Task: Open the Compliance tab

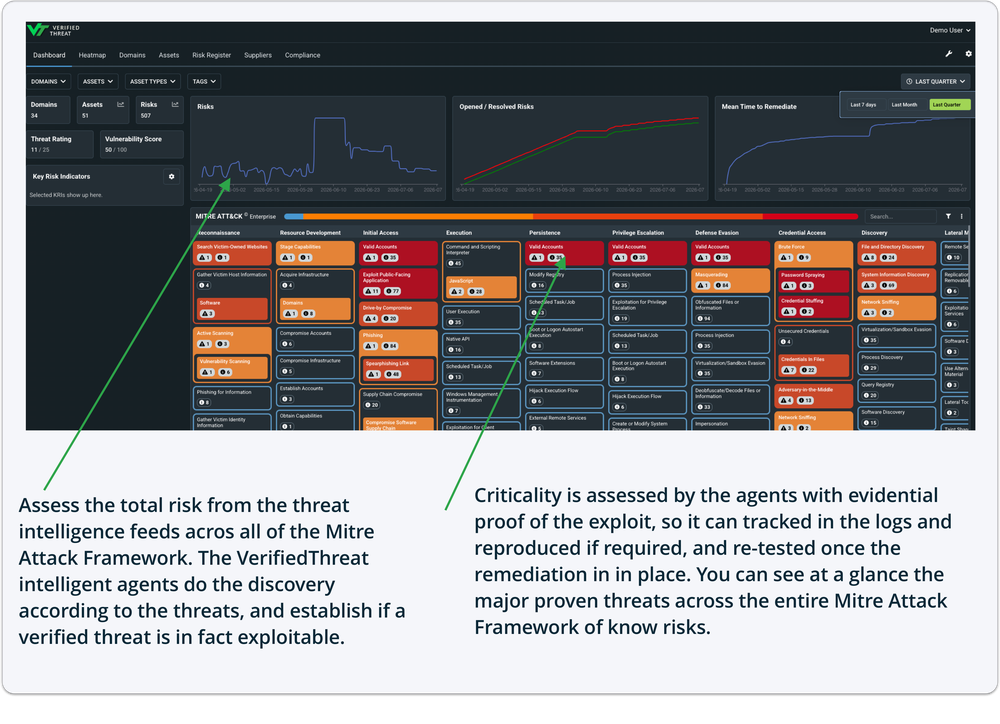Action: pos(302,55)
